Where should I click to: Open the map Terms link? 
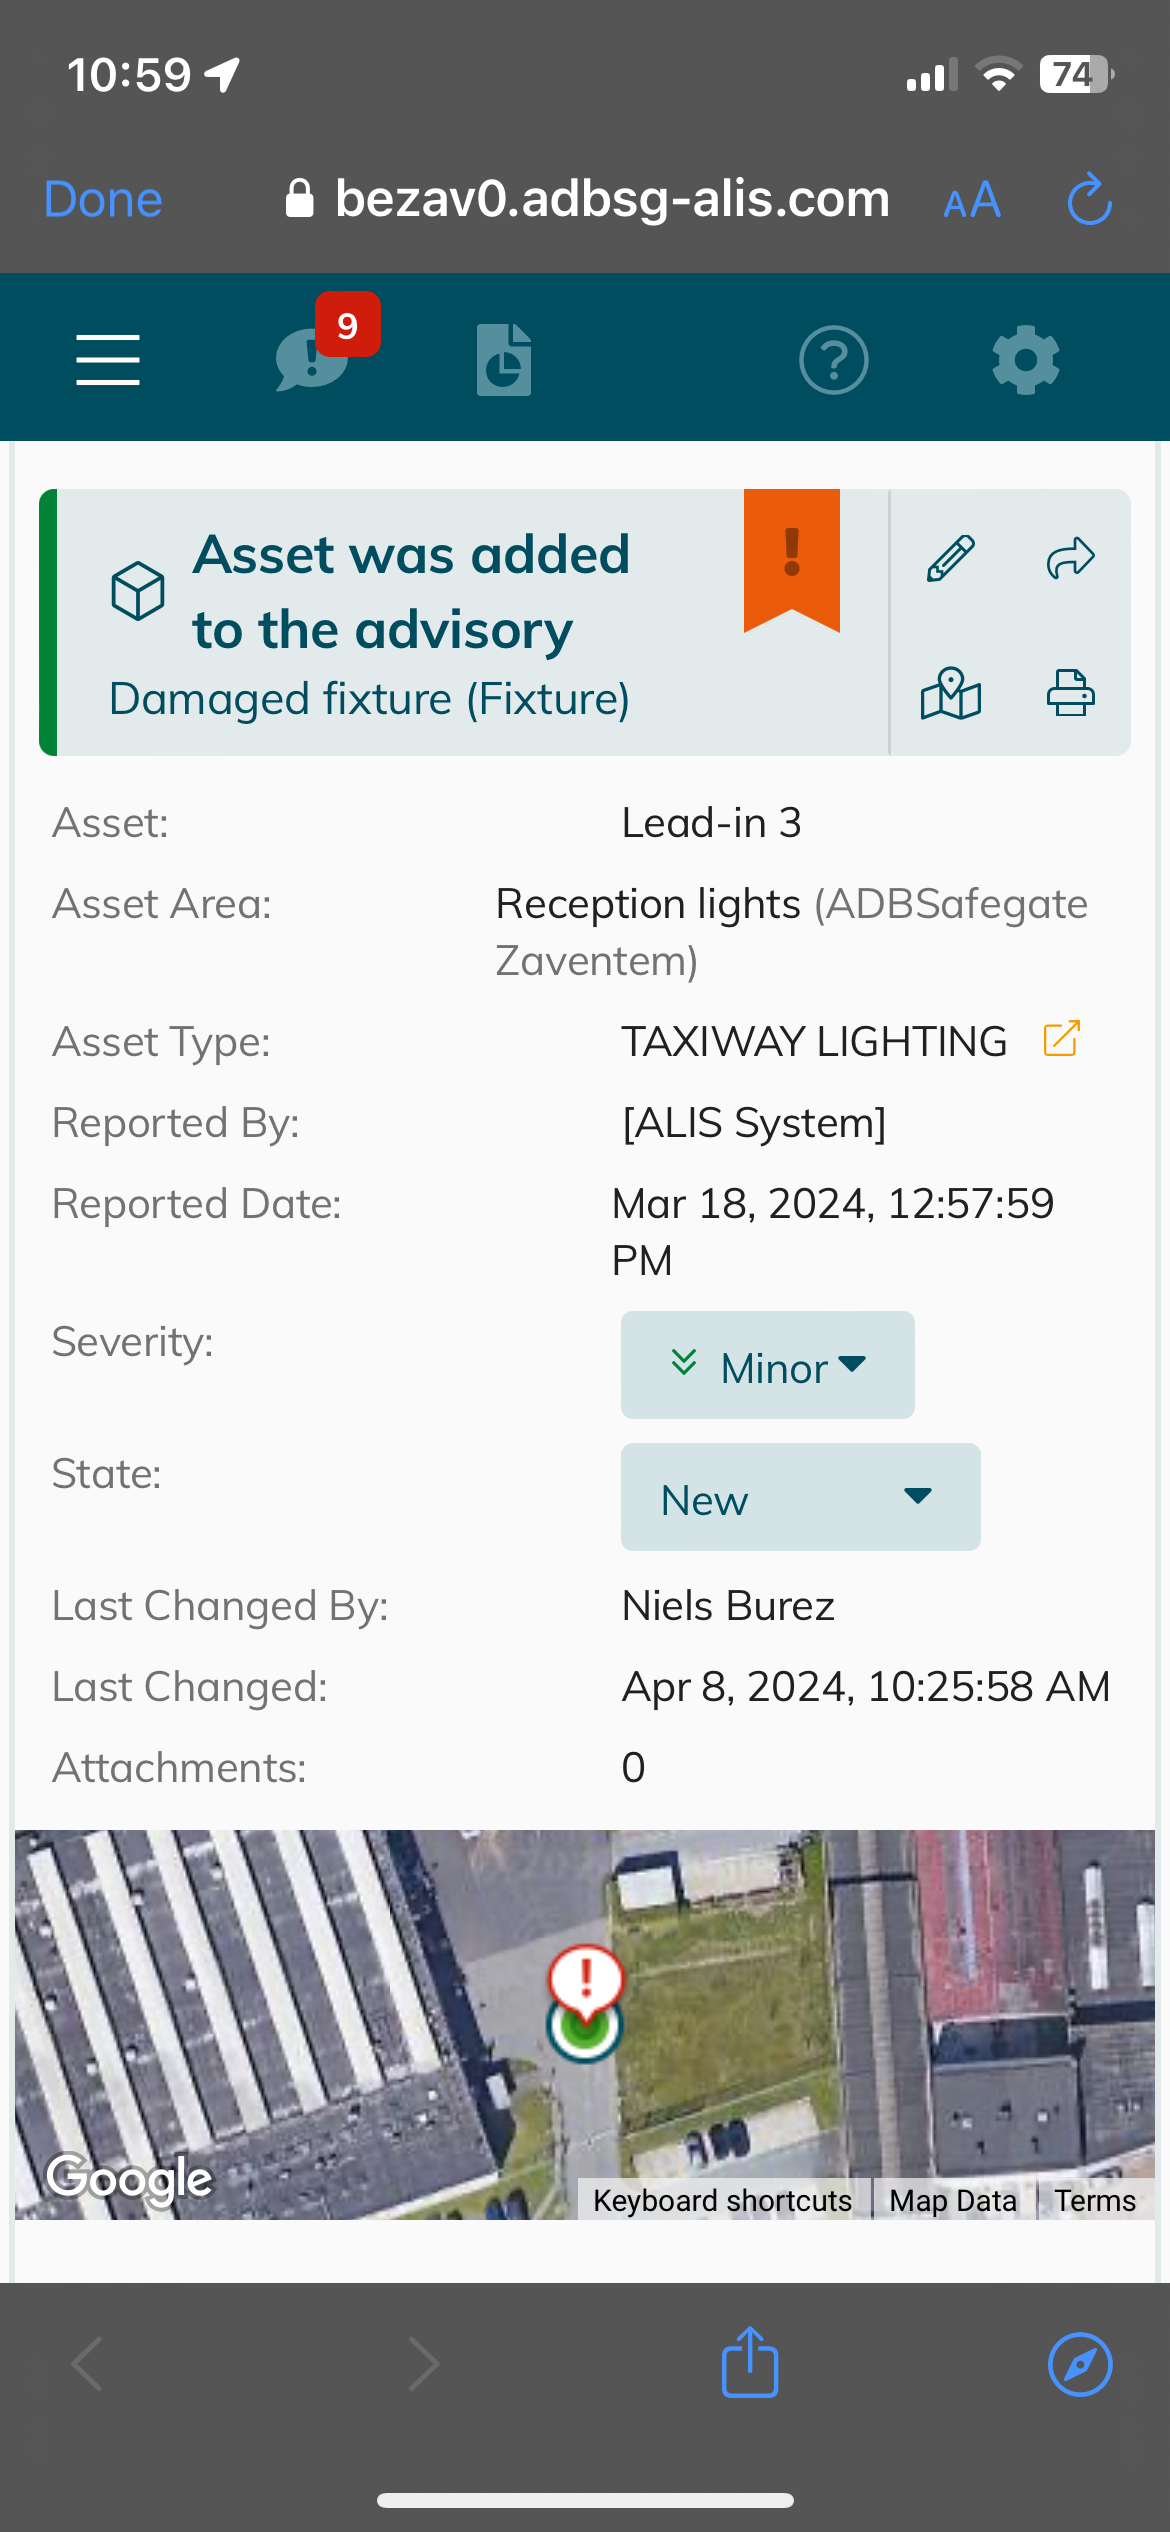coord(1095,2200)
